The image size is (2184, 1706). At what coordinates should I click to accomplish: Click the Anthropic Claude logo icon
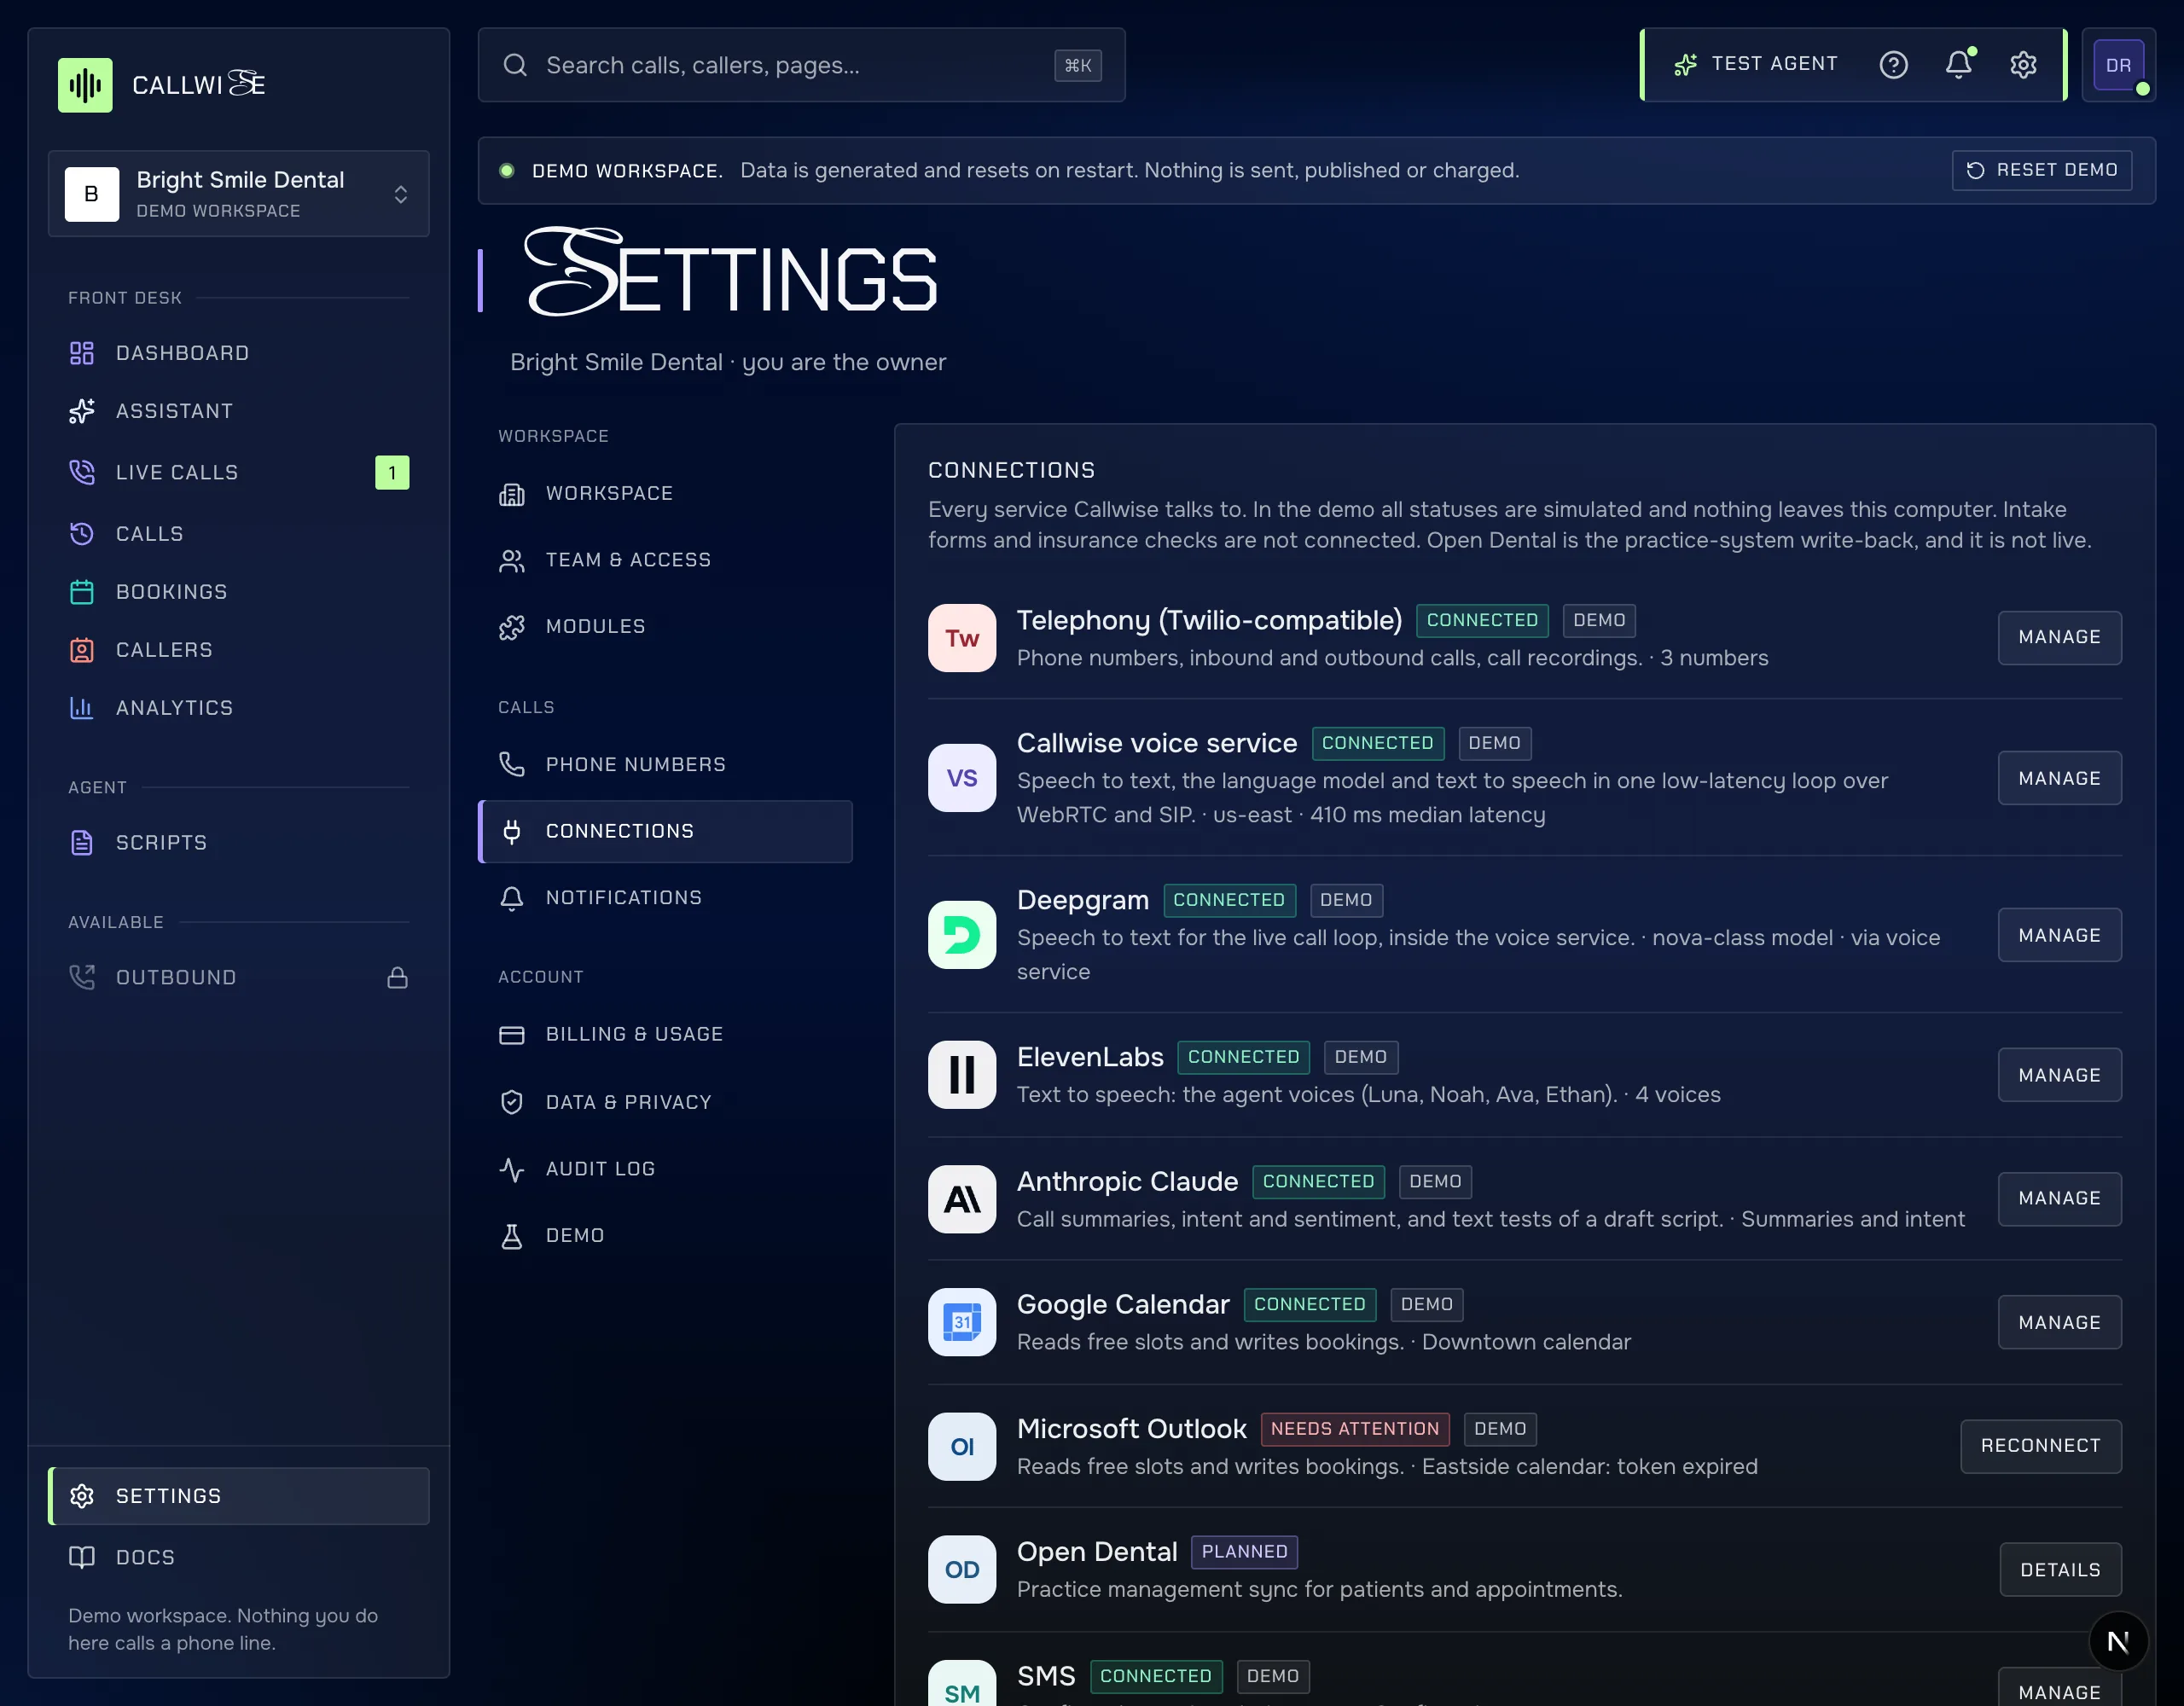pyautogui.click(x=961, y=1199)
